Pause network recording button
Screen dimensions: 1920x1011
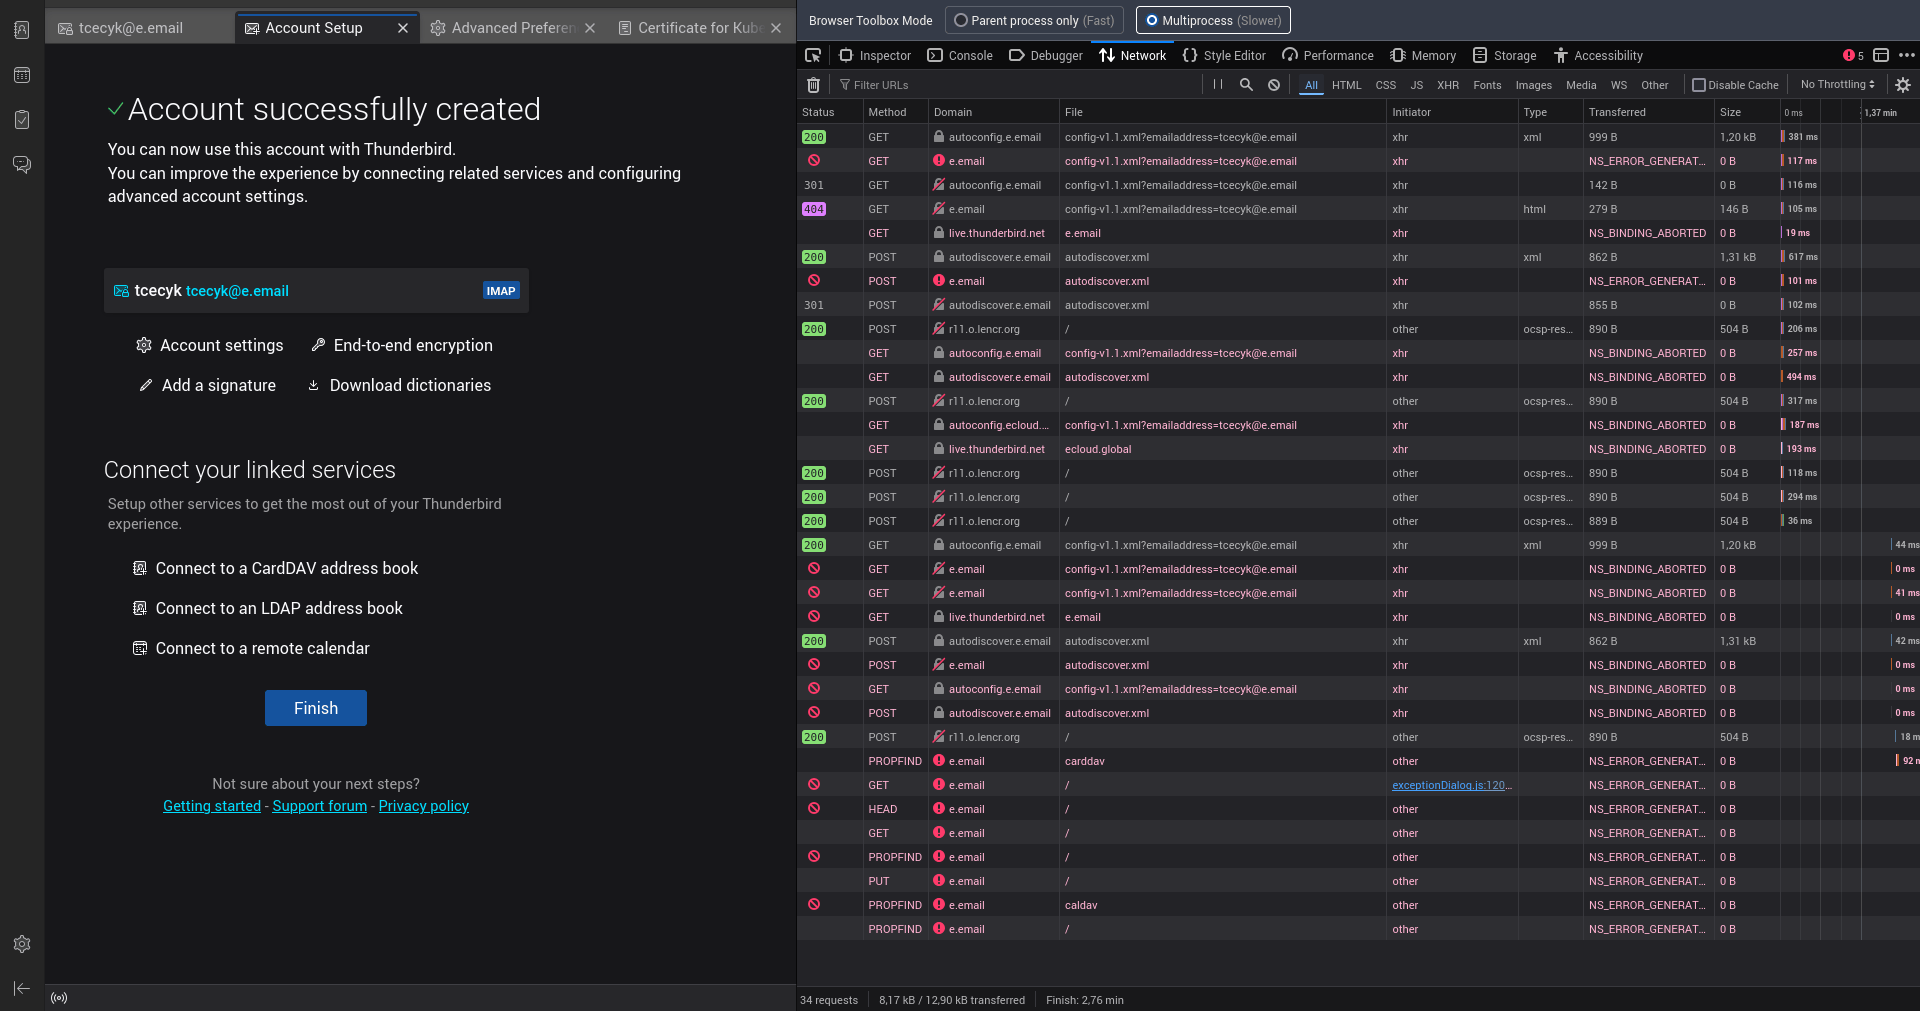pyautogui.click(x=1218, y=85)
